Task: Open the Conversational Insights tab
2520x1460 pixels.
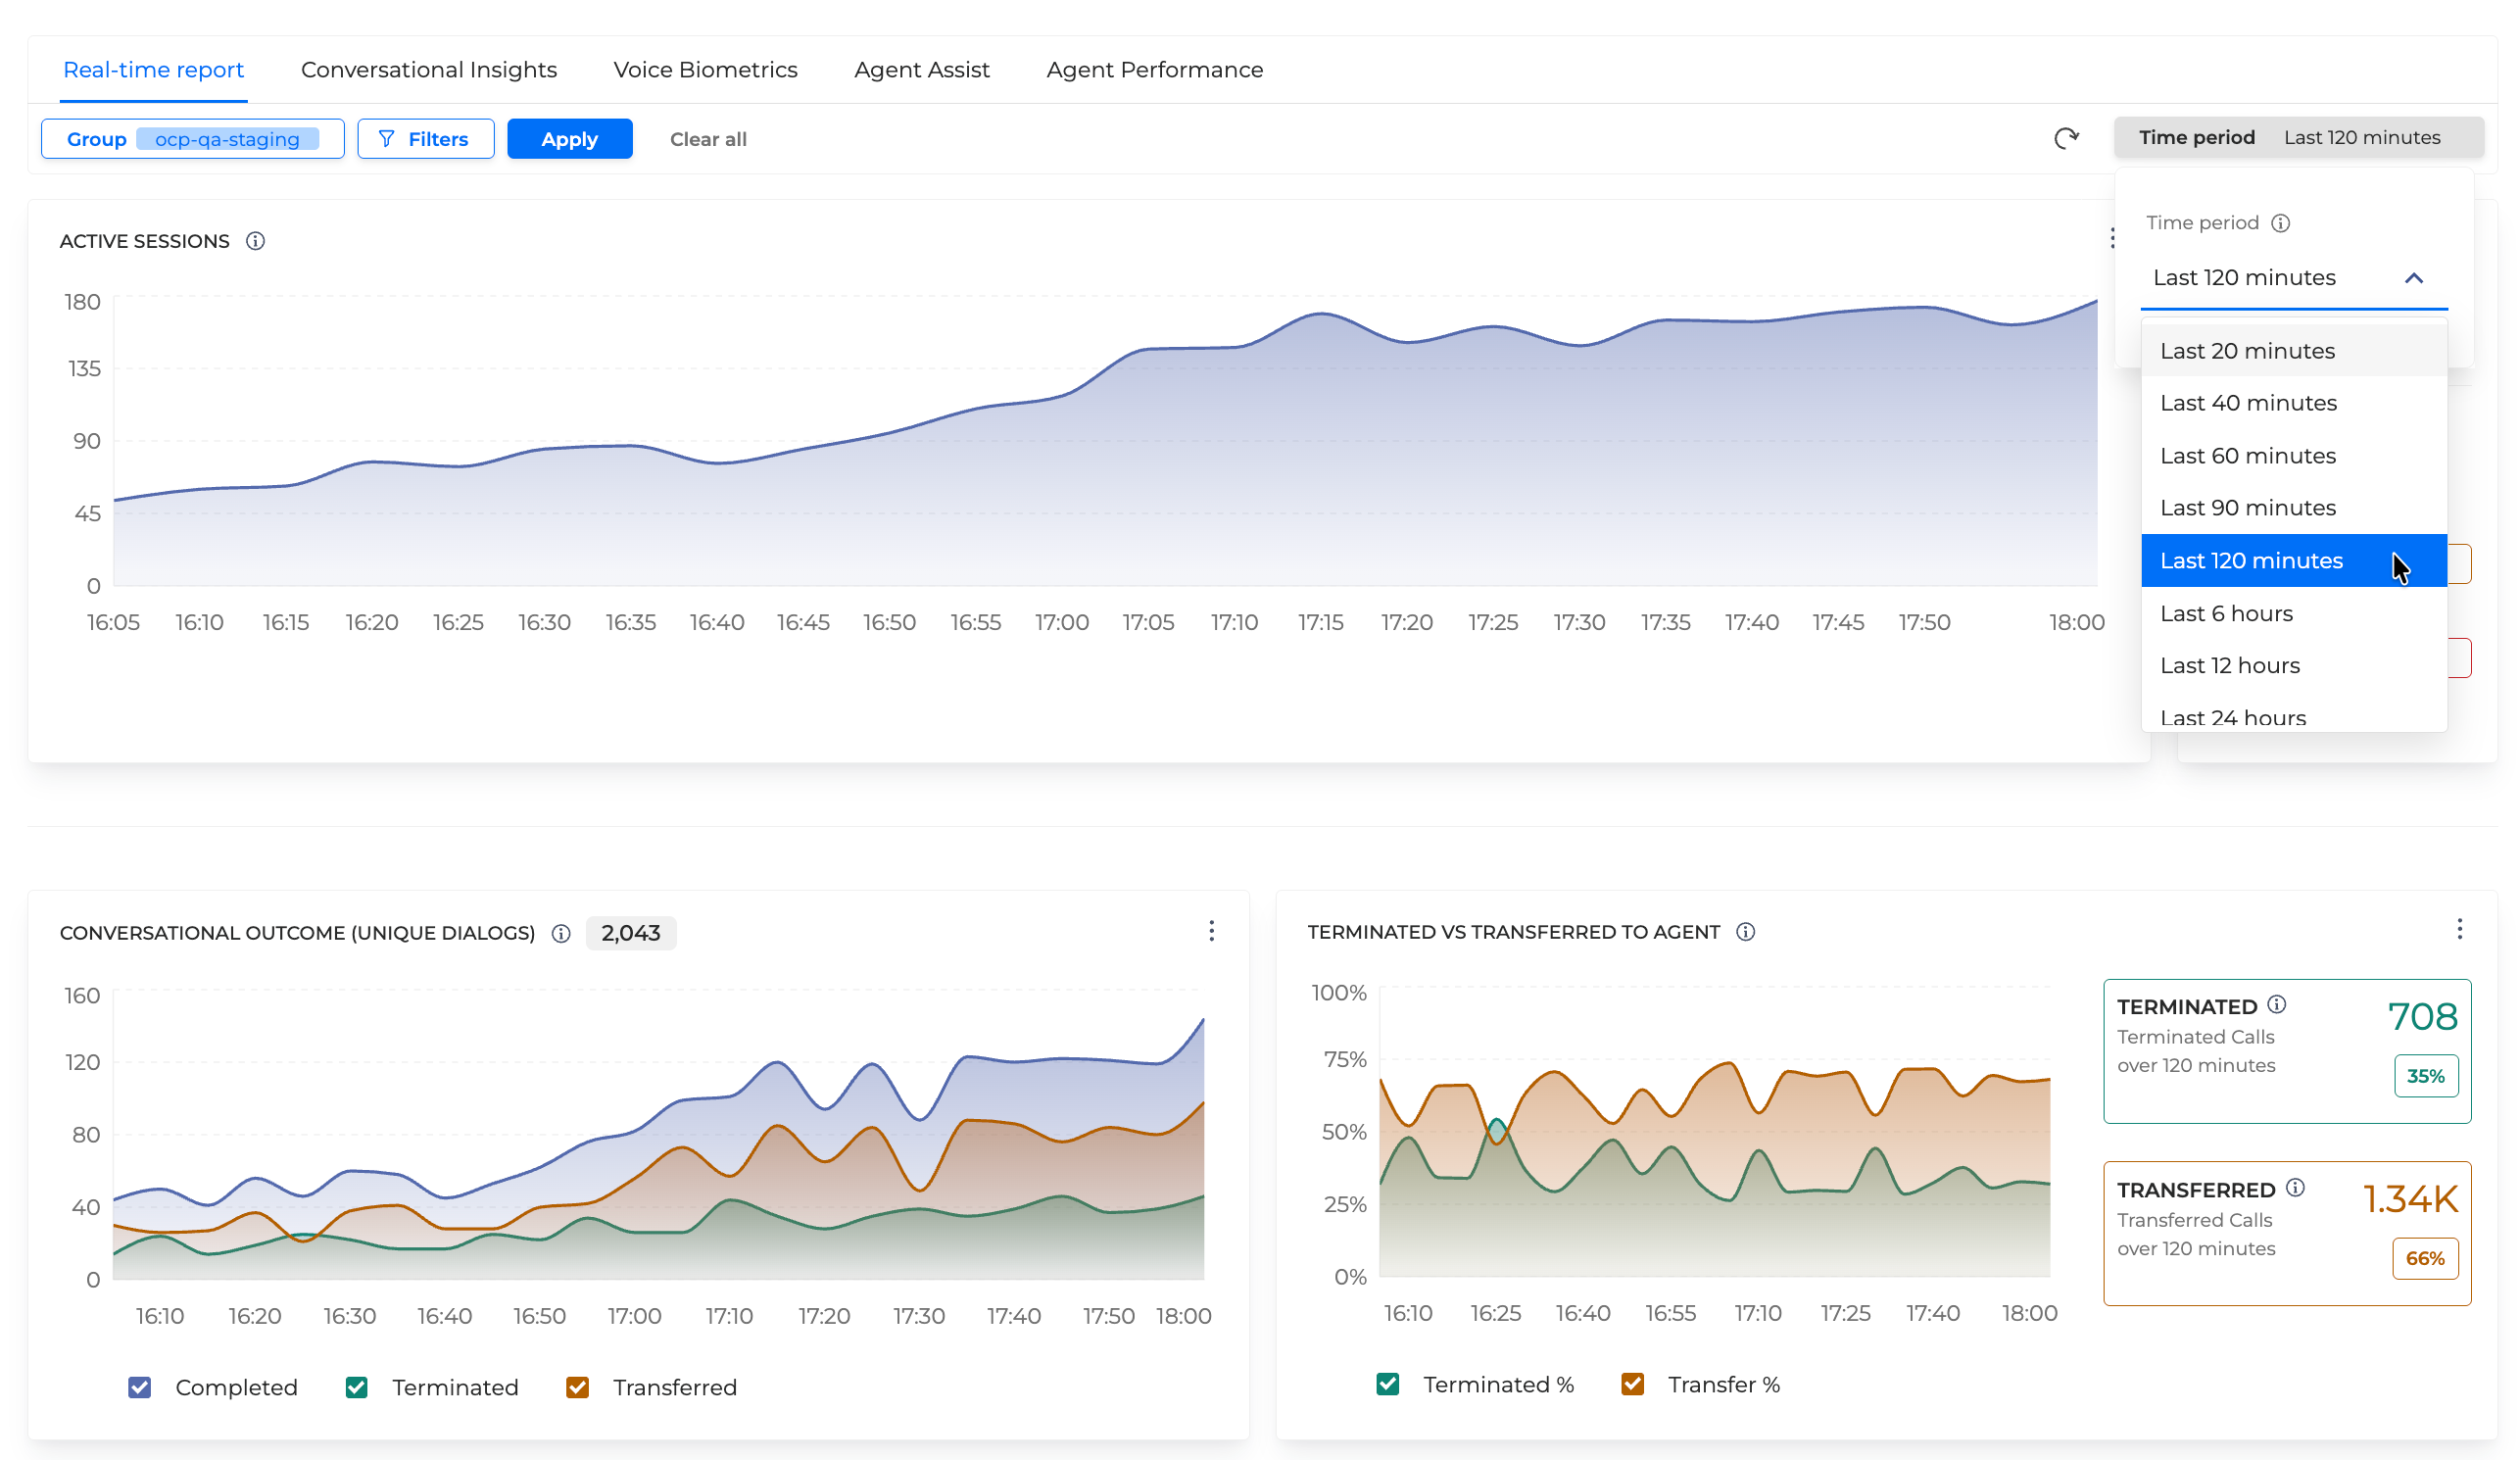Action: (x=429, y=70)
